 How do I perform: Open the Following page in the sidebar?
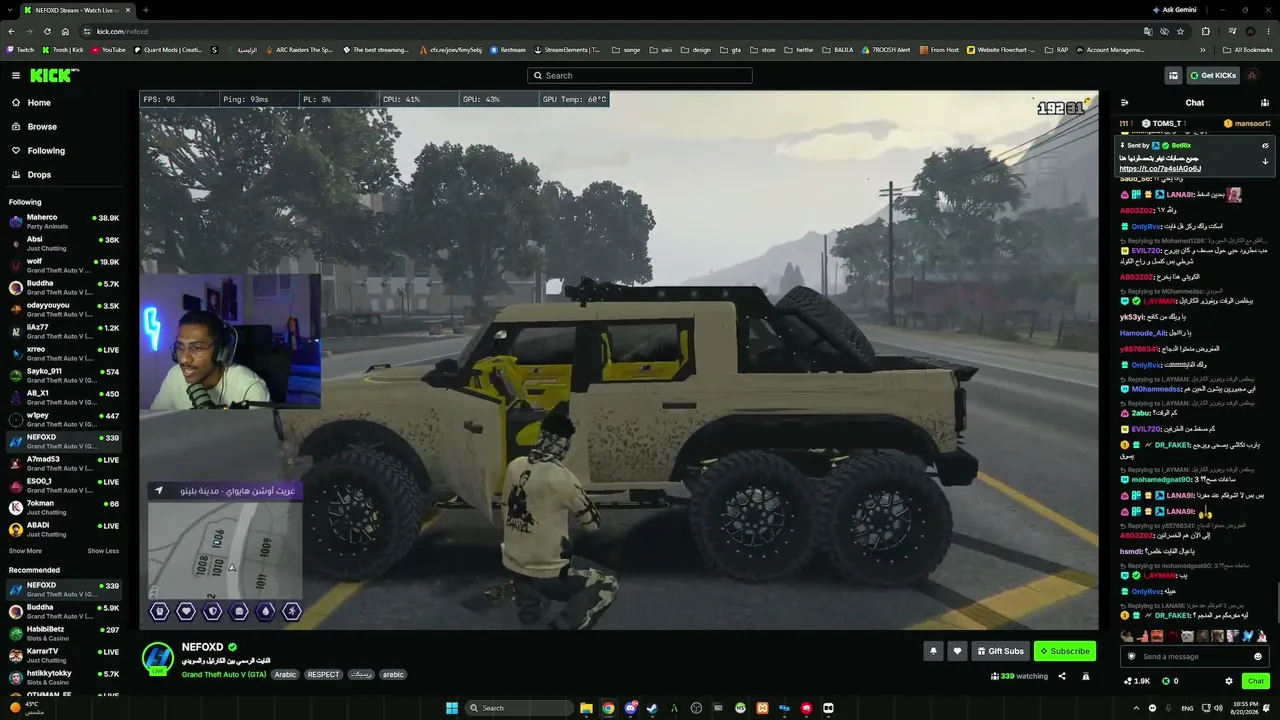pyautogui.click(x=64, y=151)
